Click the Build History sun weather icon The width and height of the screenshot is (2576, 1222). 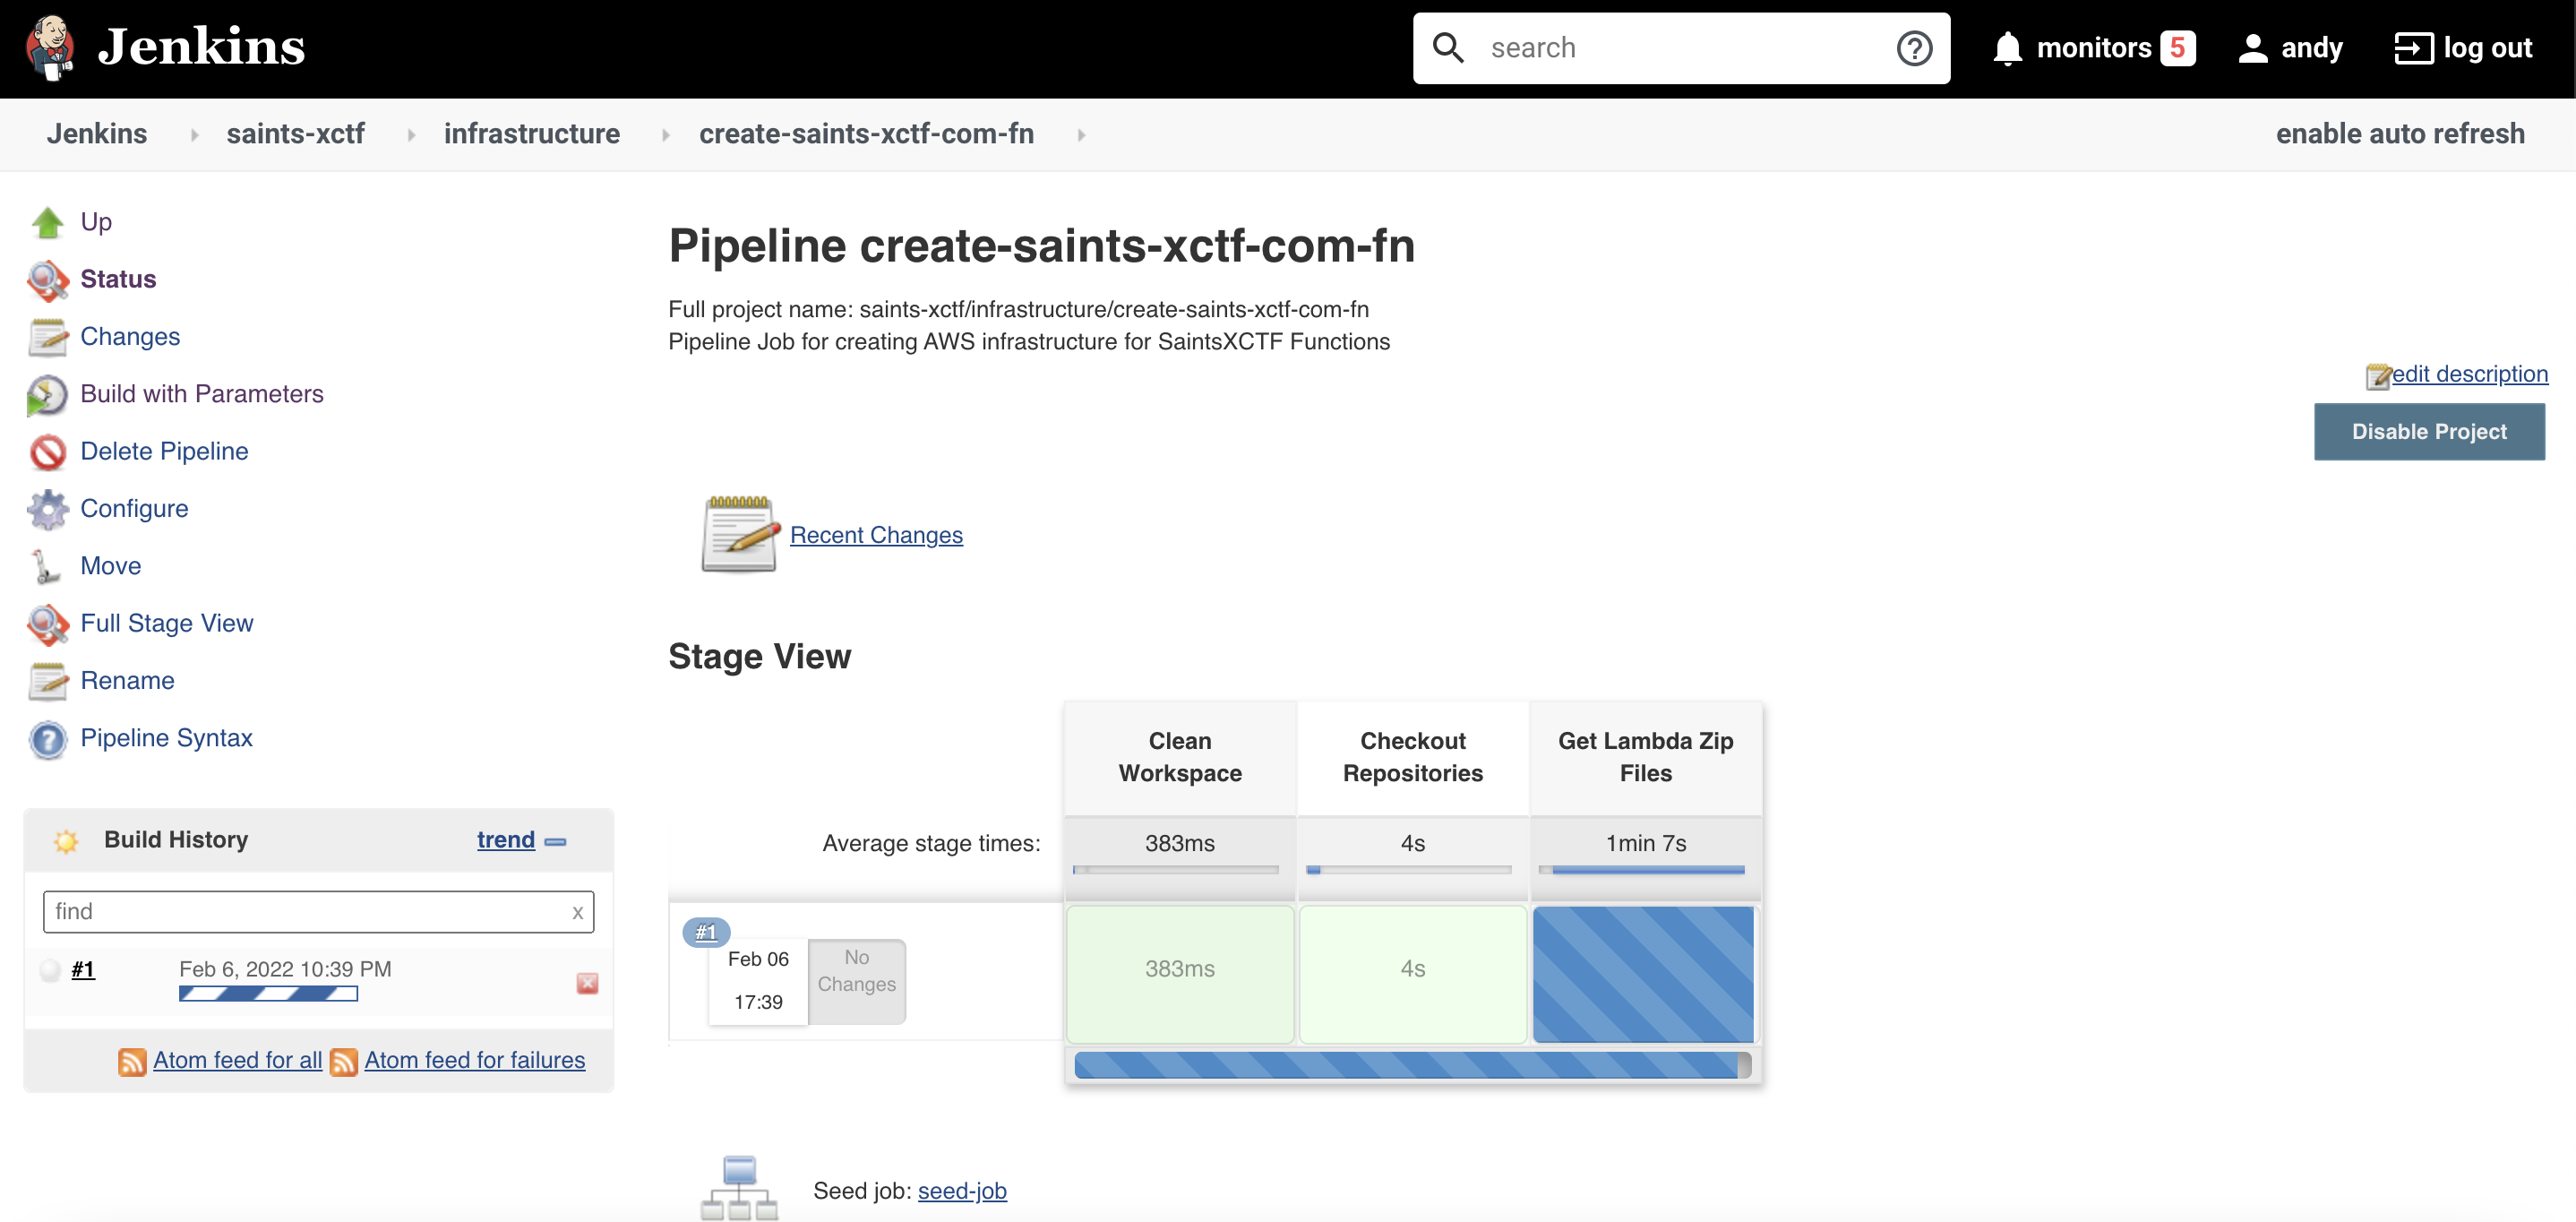pos(66,841)
